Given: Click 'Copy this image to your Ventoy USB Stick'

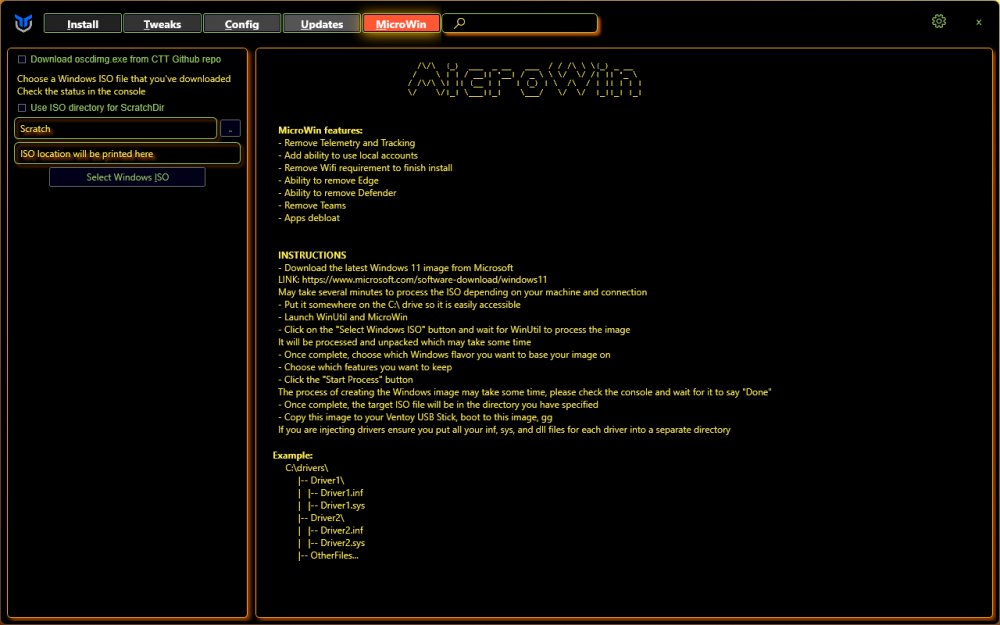Looking at the screenshot, I should click(415, 417).
